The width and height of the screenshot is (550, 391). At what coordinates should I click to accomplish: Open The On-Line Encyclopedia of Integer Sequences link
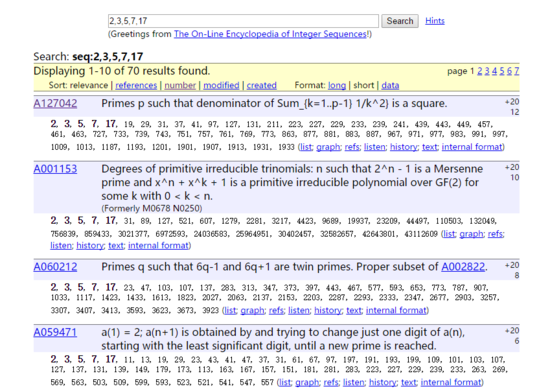[270, 34]
